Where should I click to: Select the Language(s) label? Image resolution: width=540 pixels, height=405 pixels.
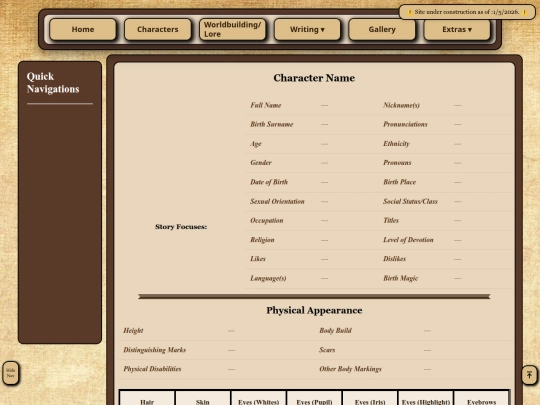[x=268, y=278]
